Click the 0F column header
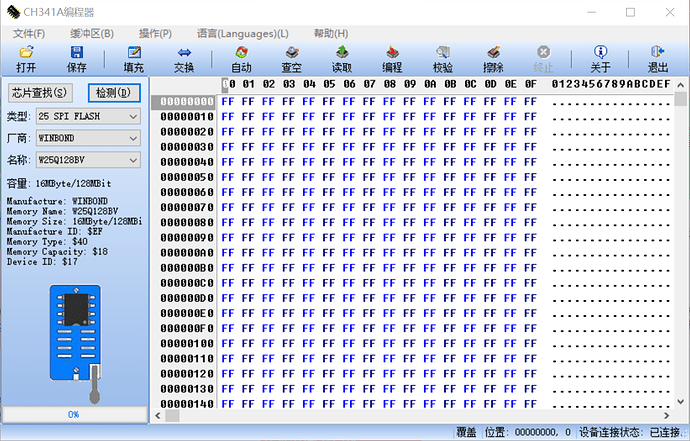The height and width of the screenshot is (441, 690). [x=531, y=84]
